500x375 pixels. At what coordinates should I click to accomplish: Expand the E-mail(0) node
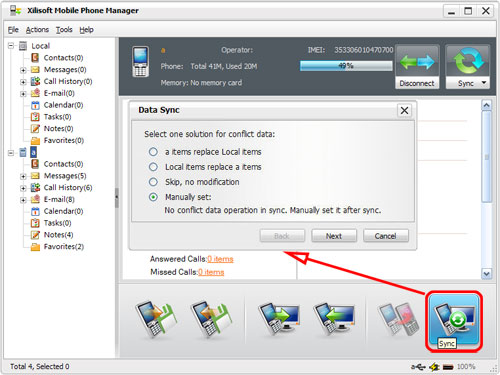[x=23, y=94]
